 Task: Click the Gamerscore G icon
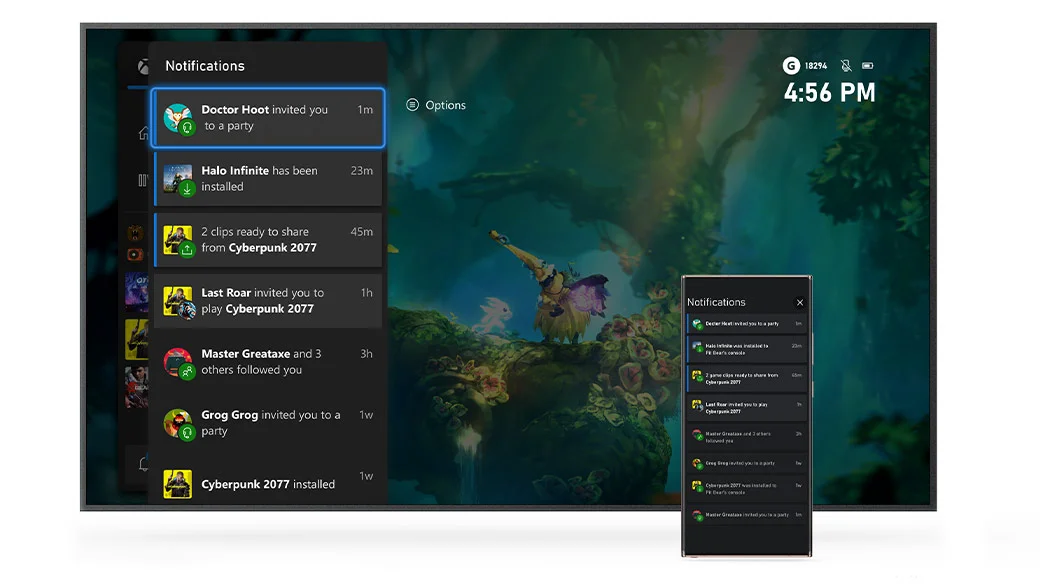[x=791, y=66]
